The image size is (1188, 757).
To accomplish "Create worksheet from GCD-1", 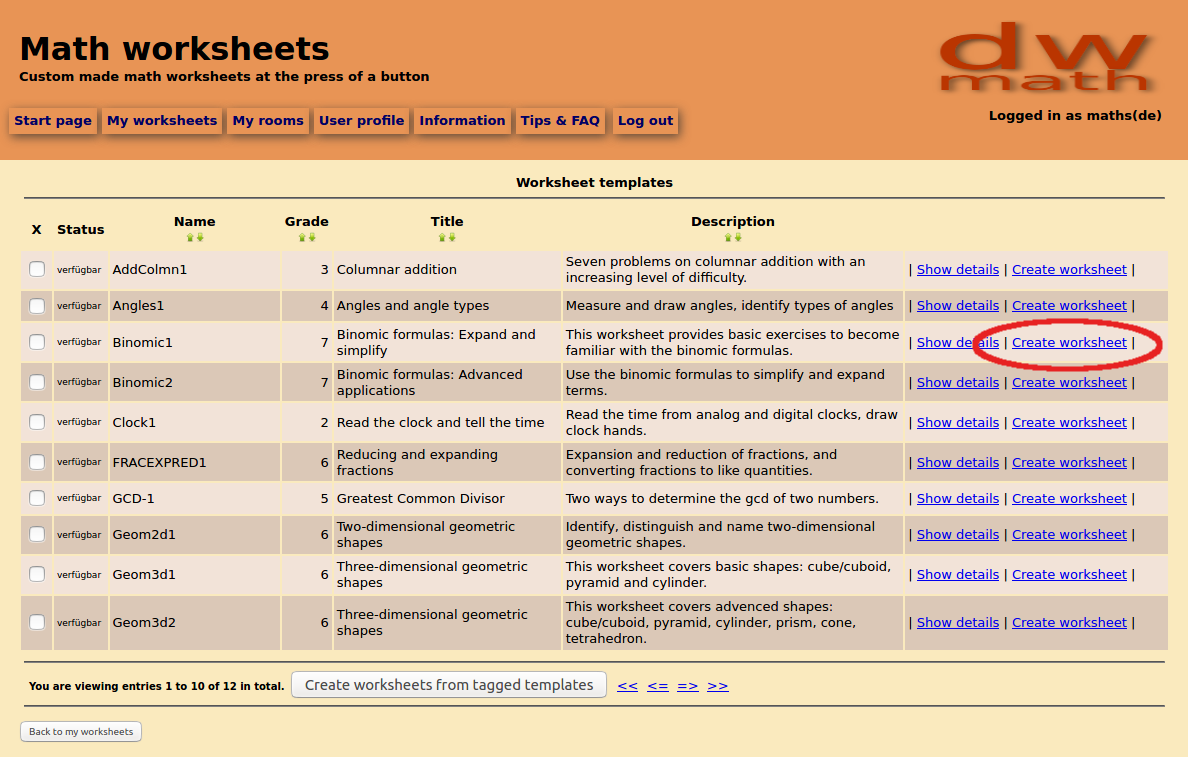I will 1069,499.
